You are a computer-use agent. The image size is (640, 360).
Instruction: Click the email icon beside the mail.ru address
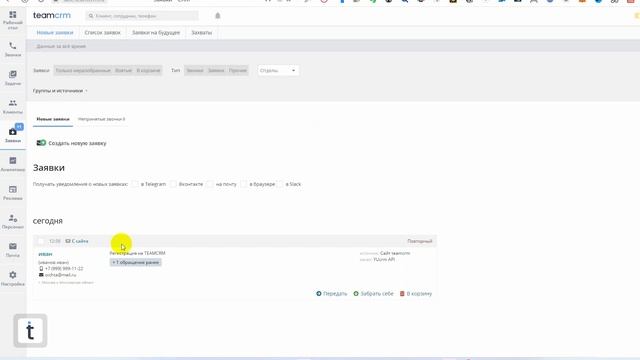coord(41,275)
